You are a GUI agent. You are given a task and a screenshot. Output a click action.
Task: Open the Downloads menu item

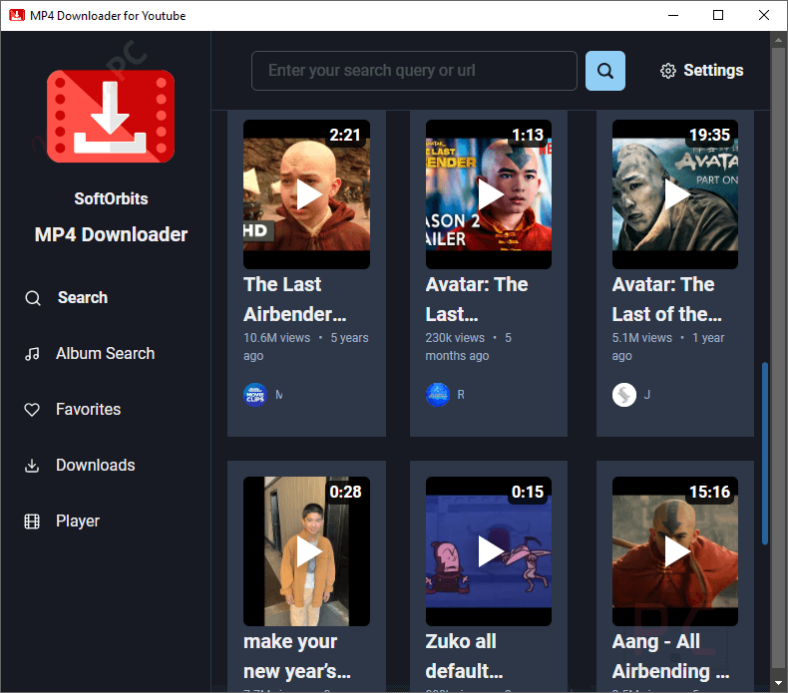point(95,465)
